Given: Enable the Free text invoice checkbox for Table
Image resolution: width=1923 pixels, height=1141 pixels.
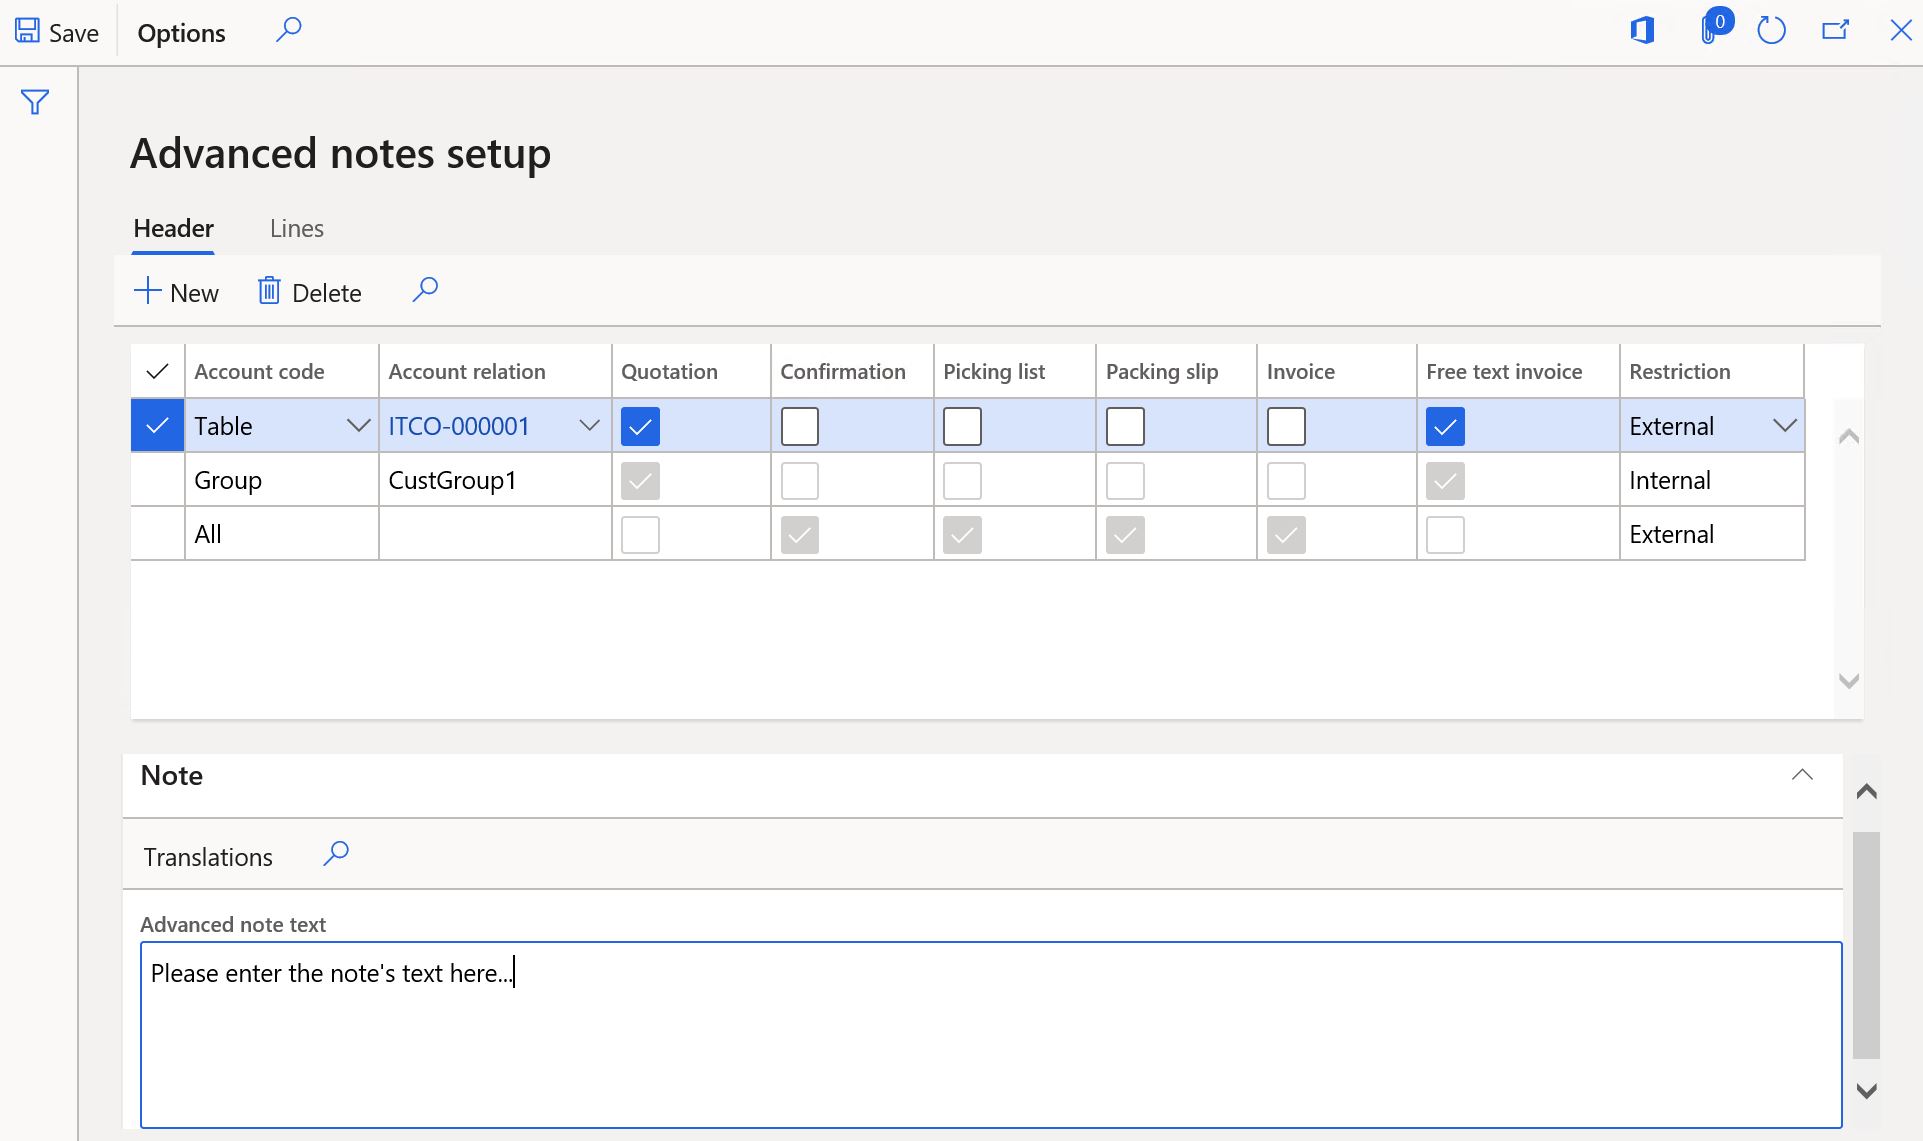Looking at the screenshot, I should 1442,425.
